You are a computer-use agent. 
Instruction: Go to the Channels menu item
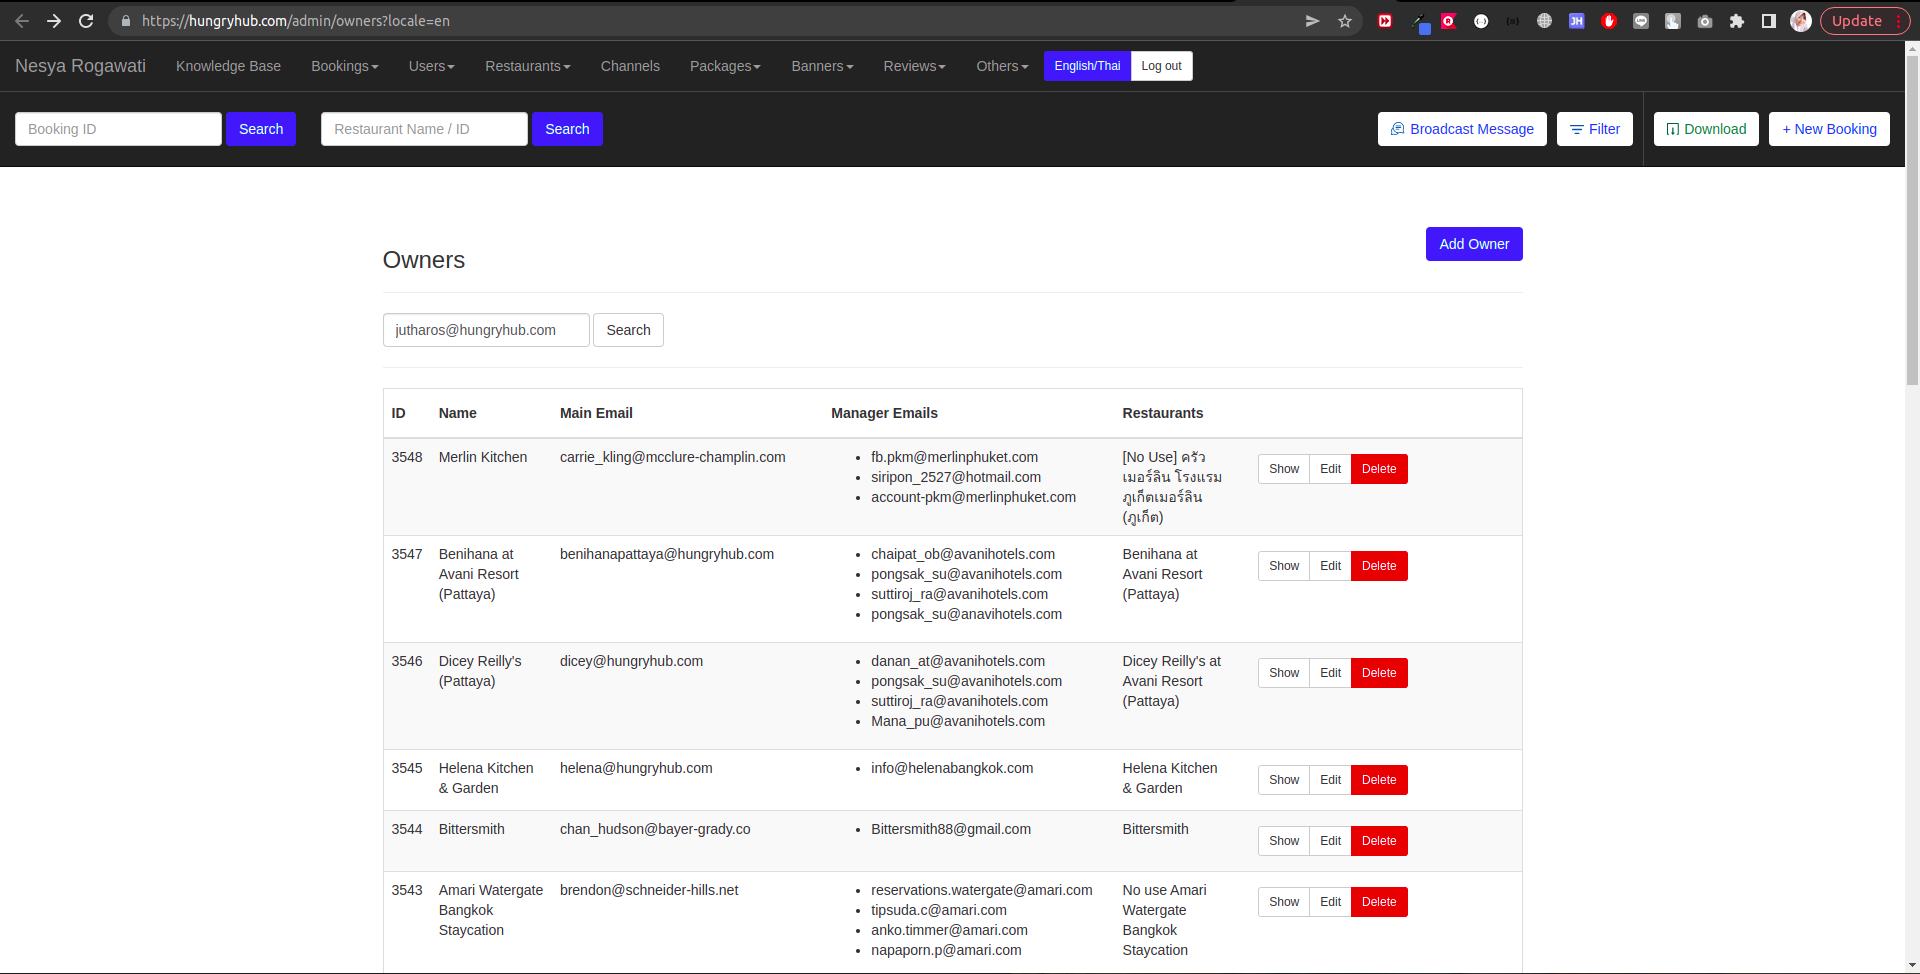(630, 66)
